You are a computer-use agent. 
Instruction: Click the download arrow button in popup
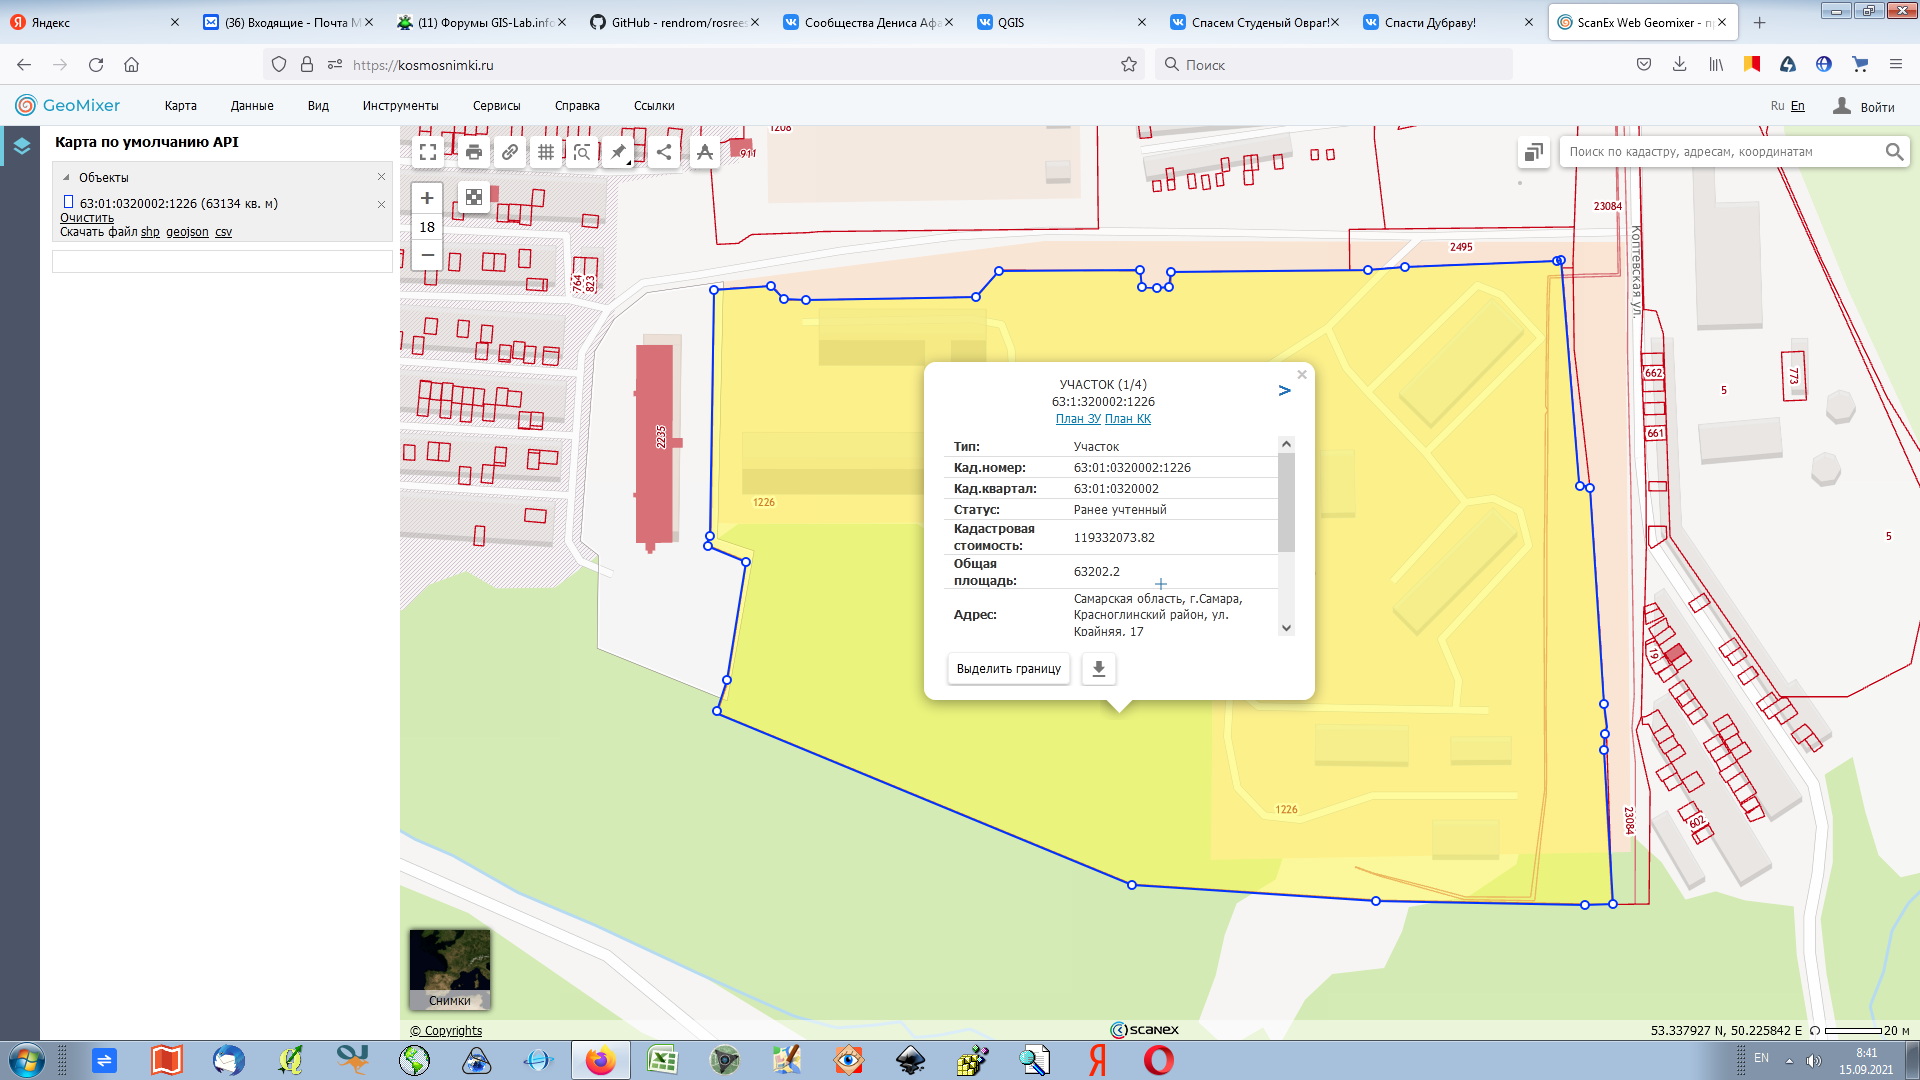[1098, 669]
